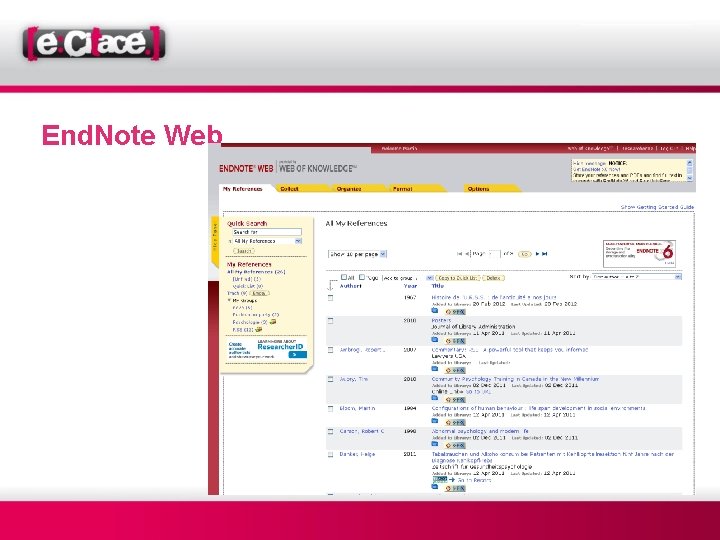Click the SFX button under the Posters reference
Viewport: 720px width, 540px height.
[456, 341]
